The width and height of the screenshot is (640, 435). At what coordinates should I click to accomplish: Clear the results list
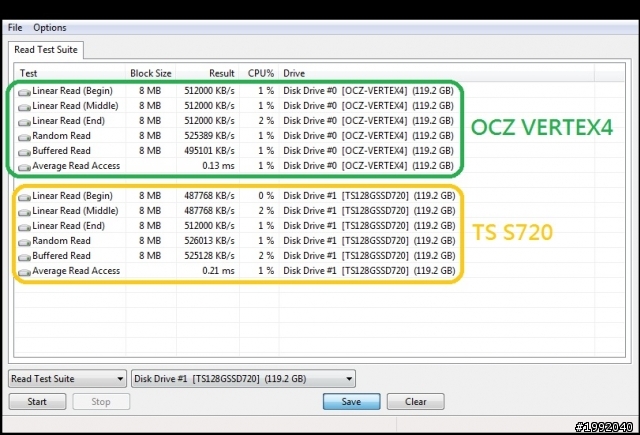(x=416, y=402)
